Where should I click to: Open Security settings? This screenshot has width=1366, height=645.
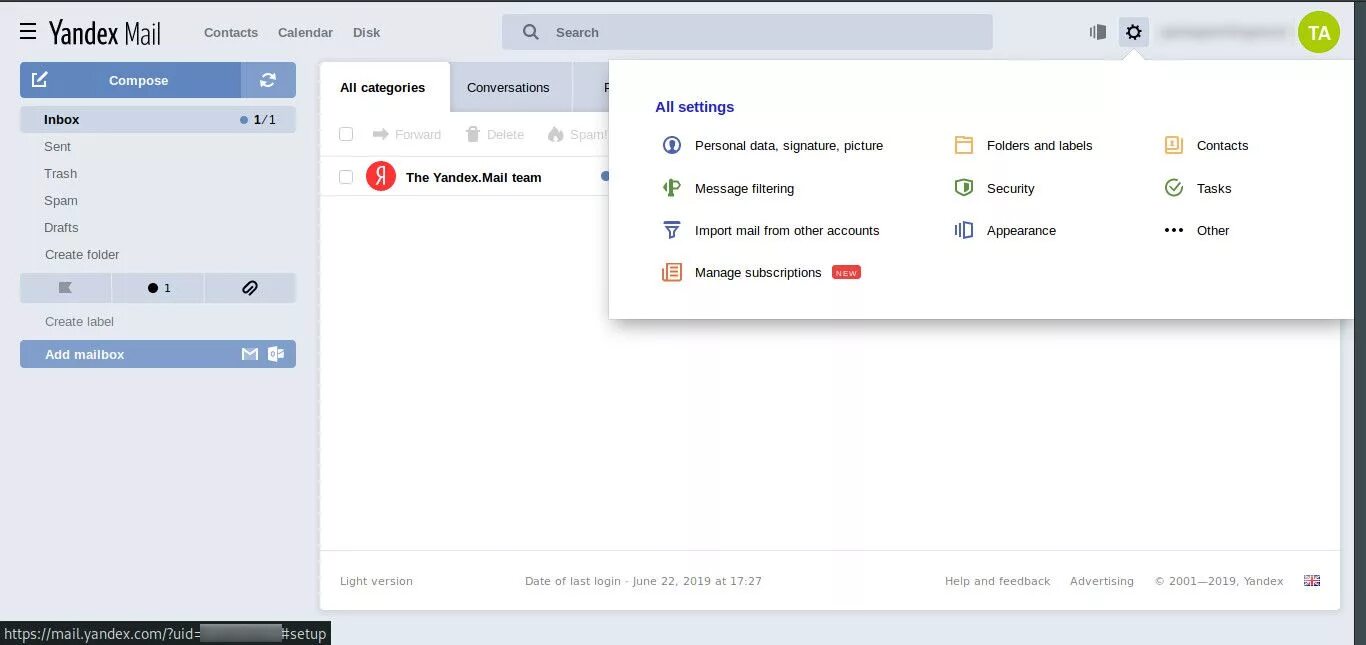[x=1010, y=188]
